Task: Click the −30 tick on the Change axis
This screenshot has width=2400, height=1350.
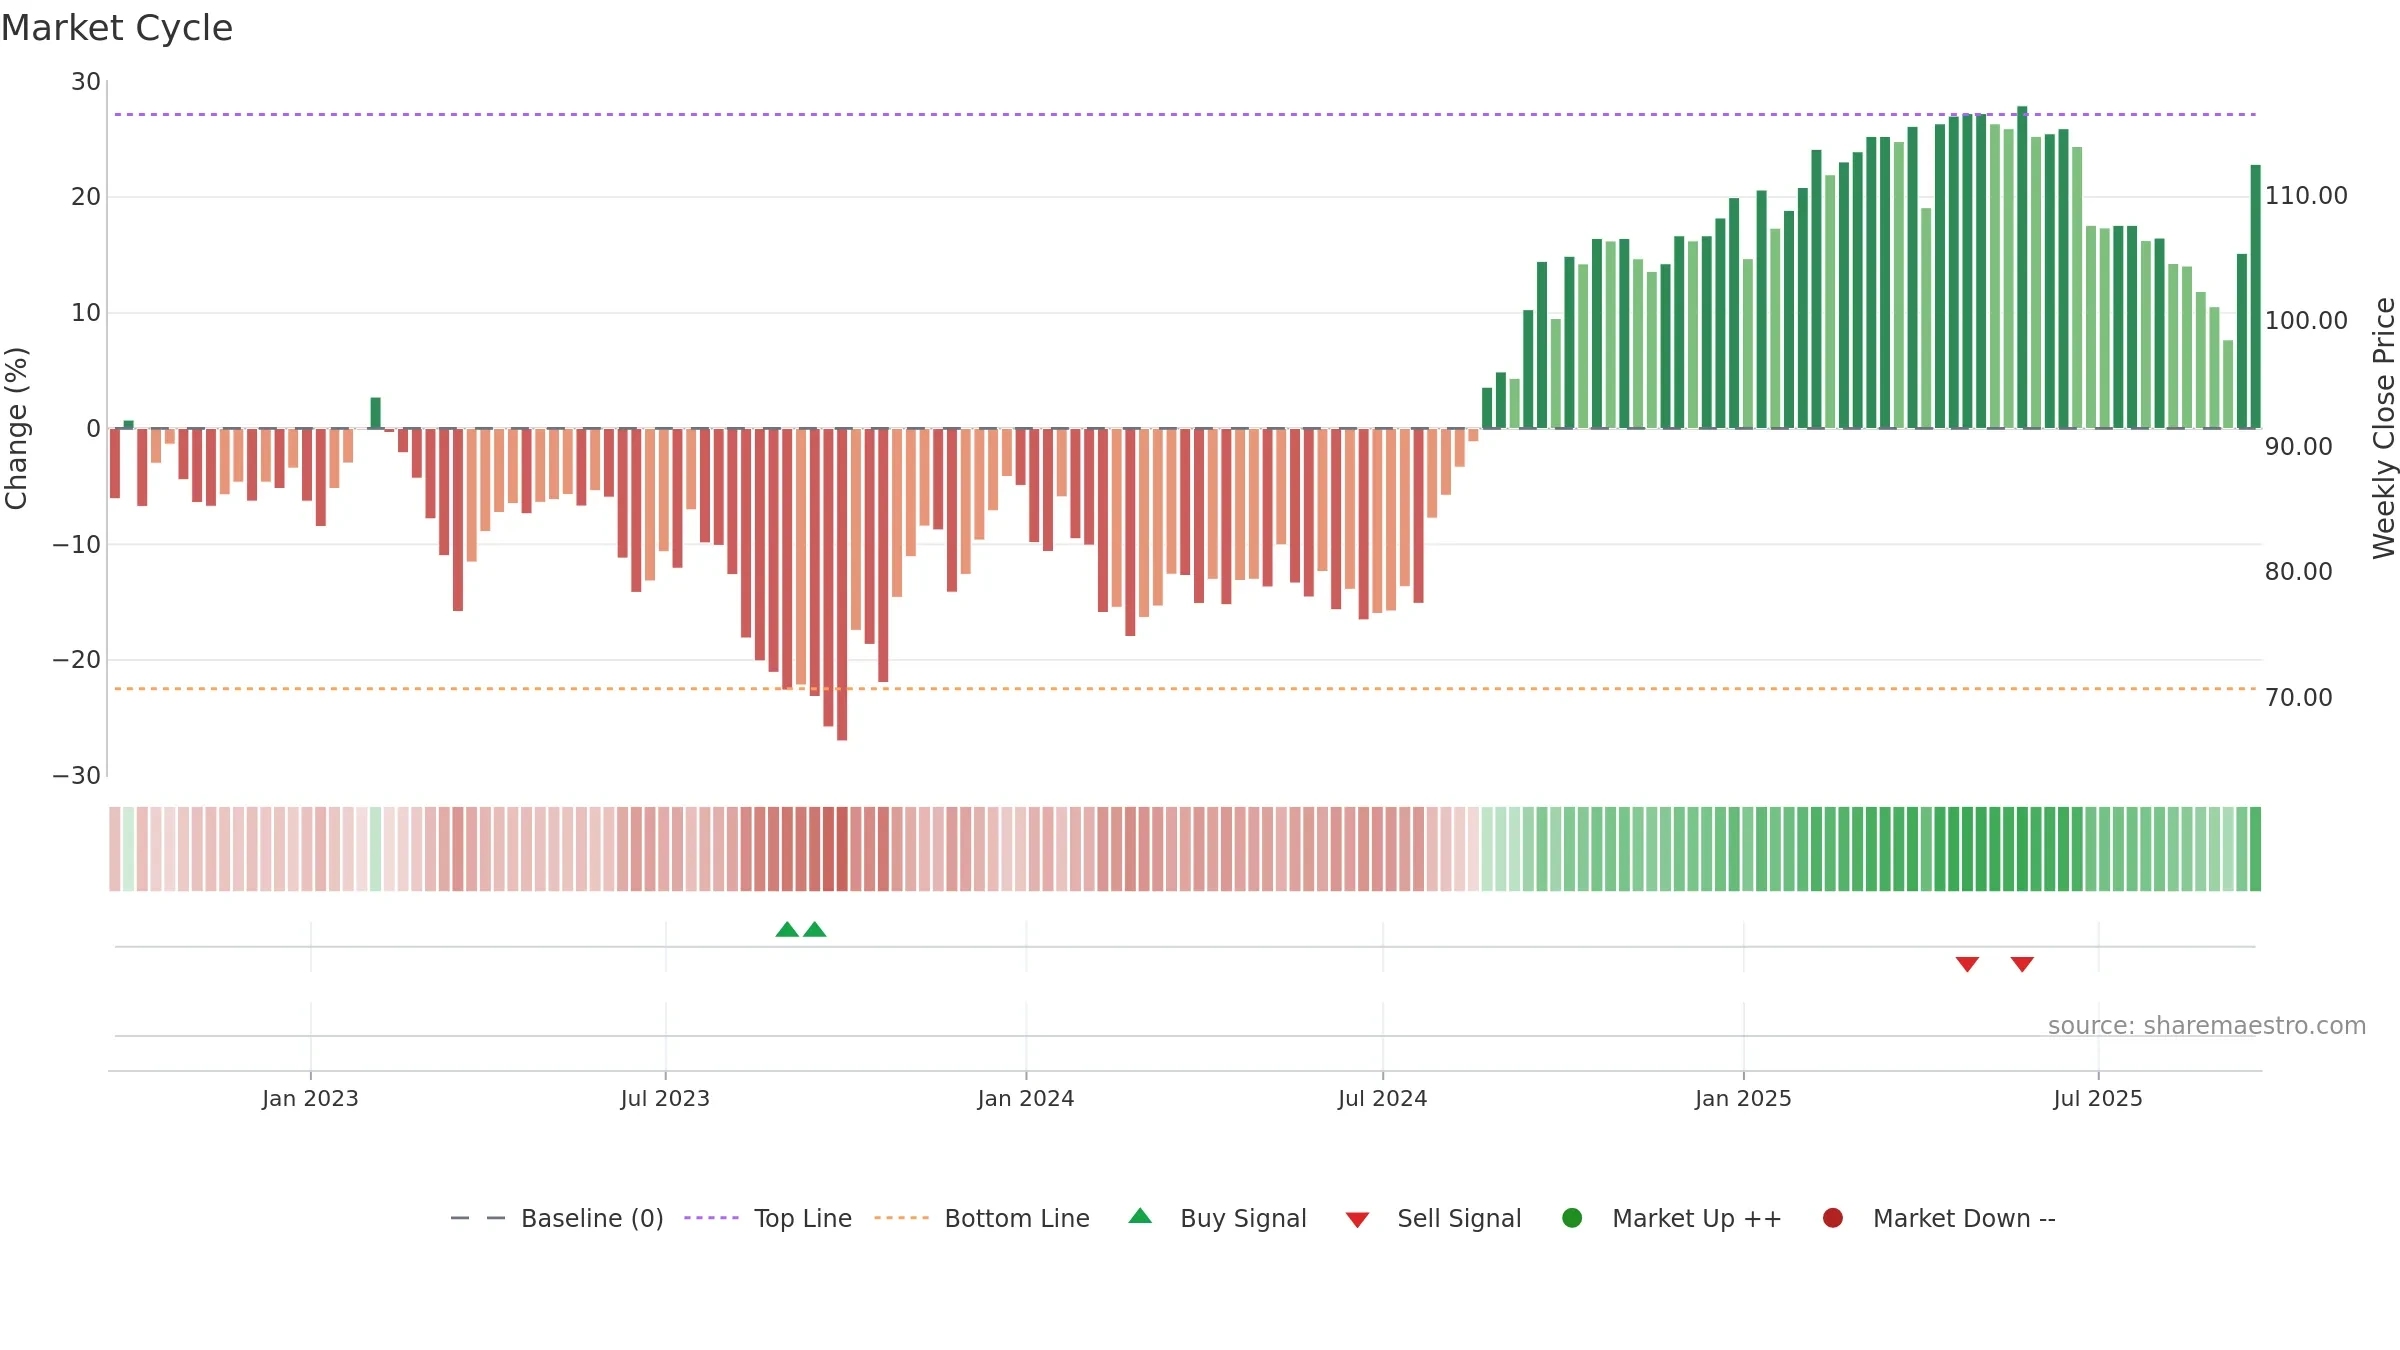Action: tap(77, 776)
